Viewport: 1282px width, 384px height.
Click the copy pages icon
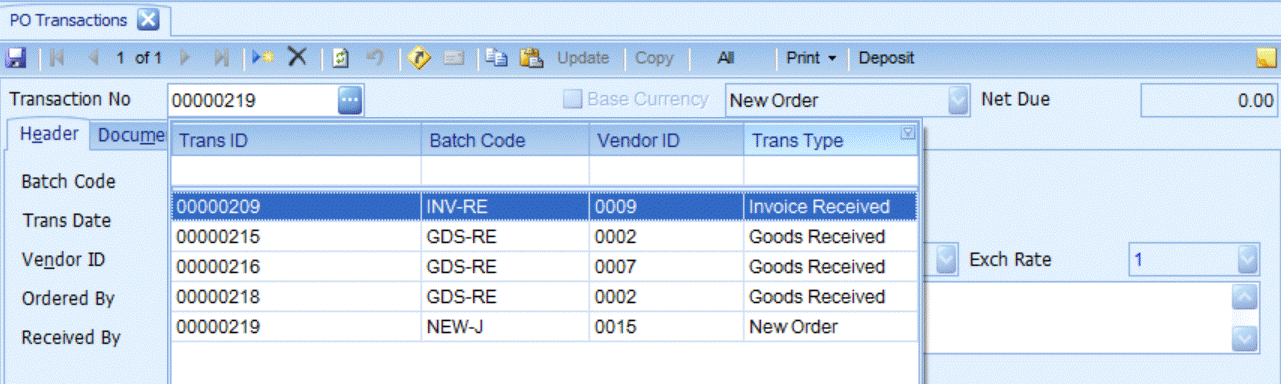pos(497,58)
